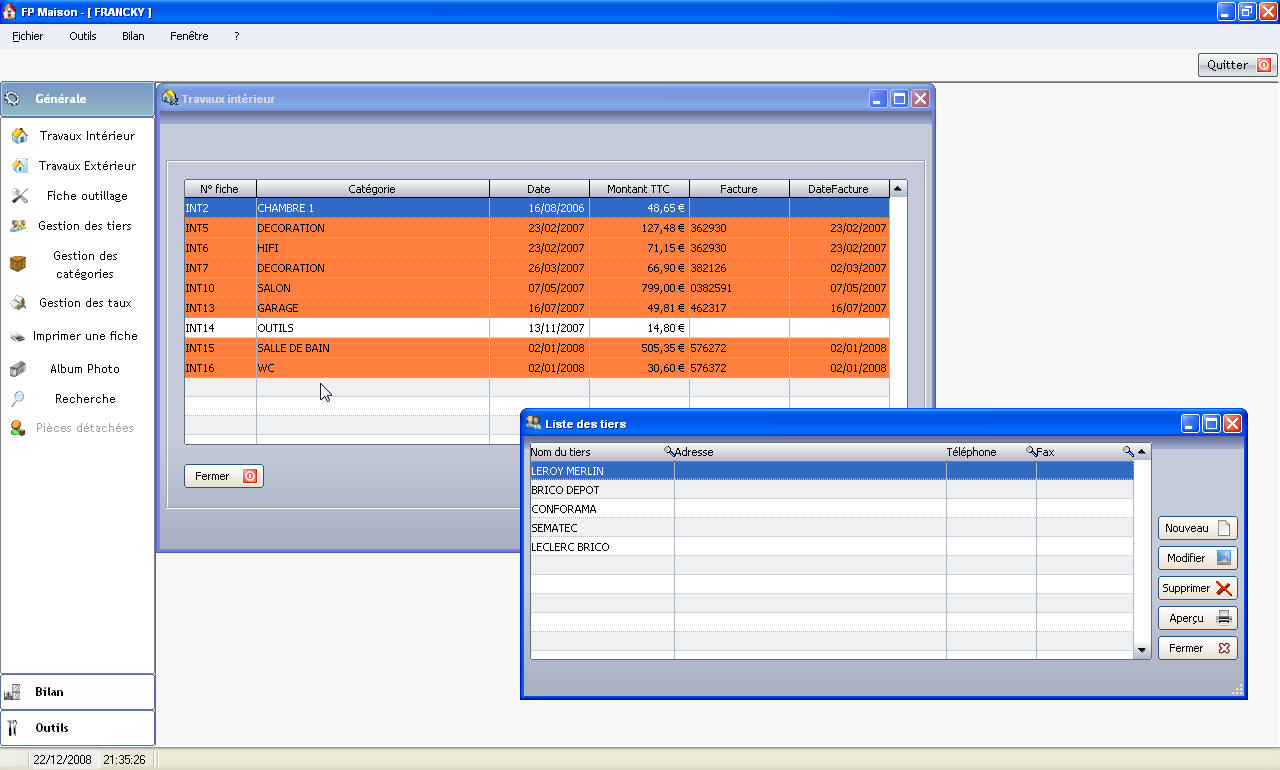Click the Nouveau button
The width and height of the screenshot is (1280, 770).
coord(1197,528)
